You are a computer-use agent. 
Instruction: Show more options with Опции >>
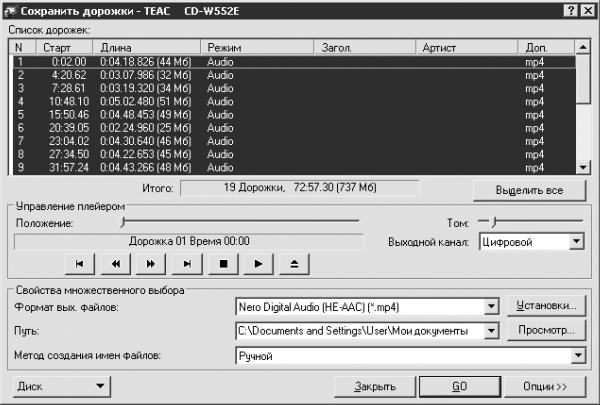tap(545, 386)
